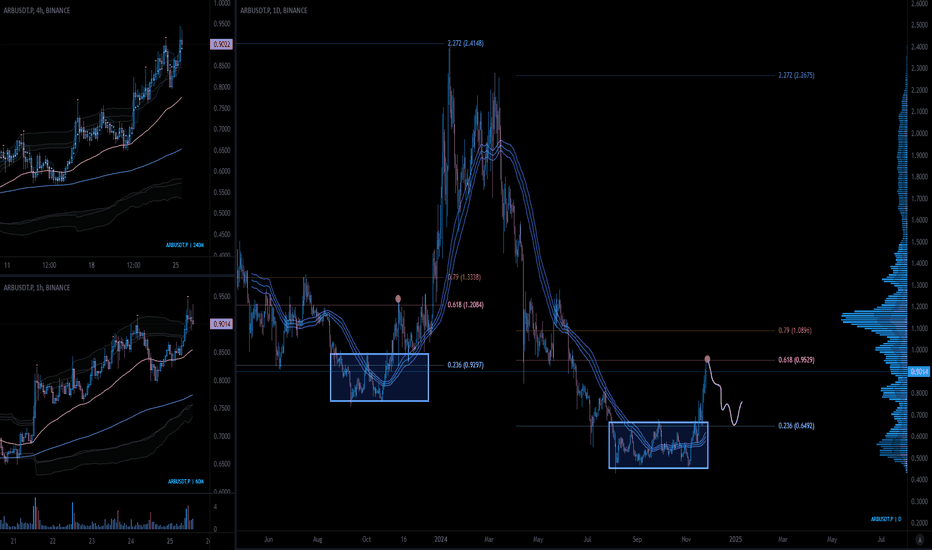Click the blue 0.9014 price tag on daily axis
Viewport: 932px width, 550px height.
[919, 372]
